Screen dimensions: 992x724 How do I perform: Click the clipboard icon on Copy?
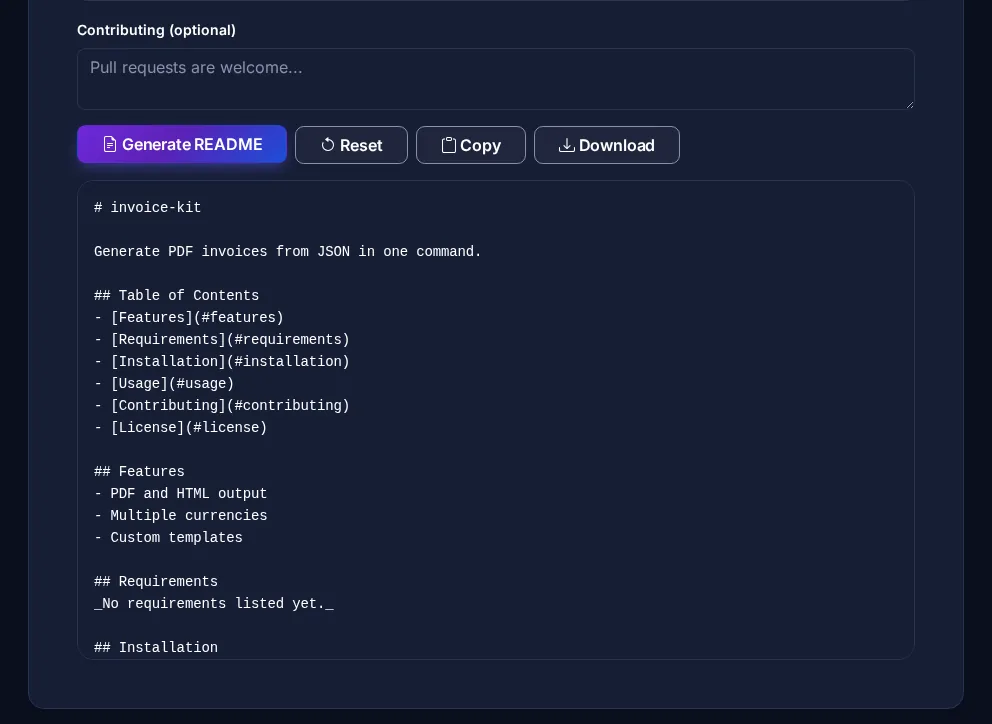click(x=449, y=145)
